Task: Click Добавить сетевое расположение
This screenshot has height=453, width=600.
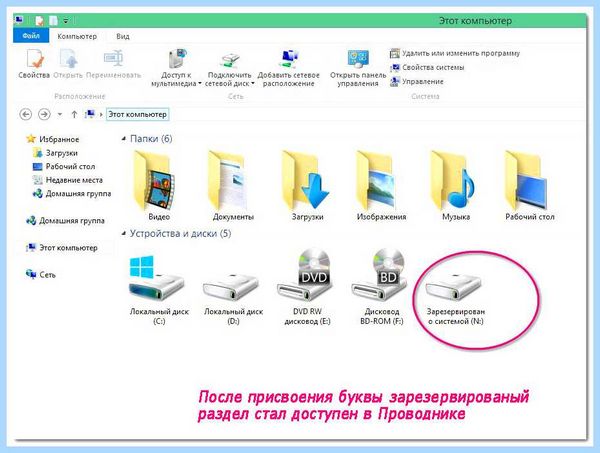Action: (289, 68)
